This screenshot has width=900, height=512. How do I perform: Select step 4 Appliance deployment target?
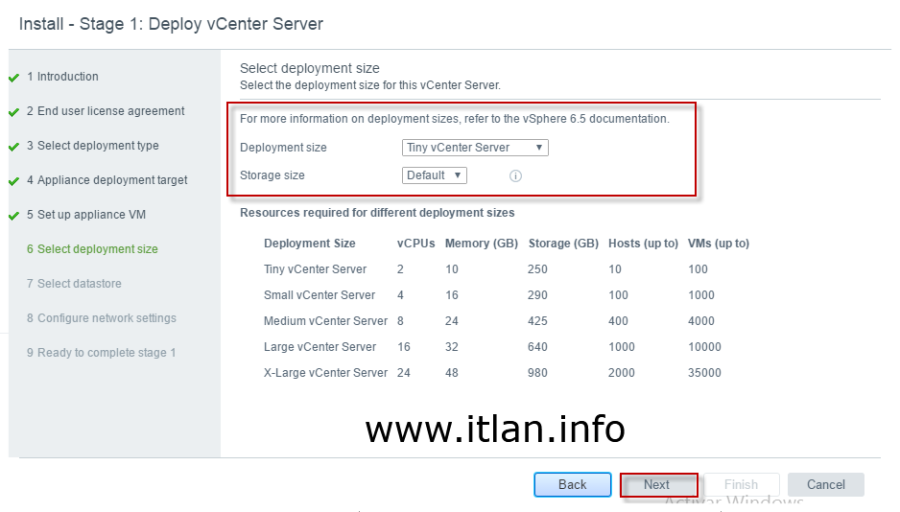[x=106, y=180]
